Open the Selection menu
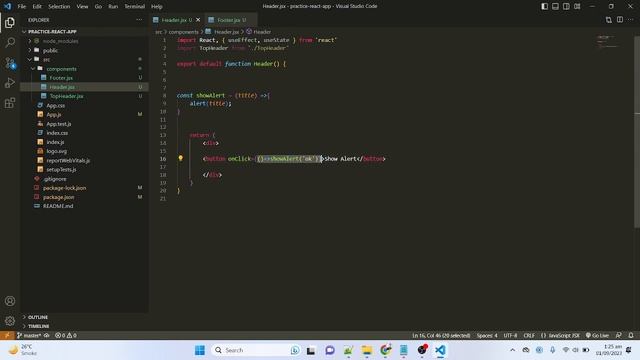 coord(59,7)
